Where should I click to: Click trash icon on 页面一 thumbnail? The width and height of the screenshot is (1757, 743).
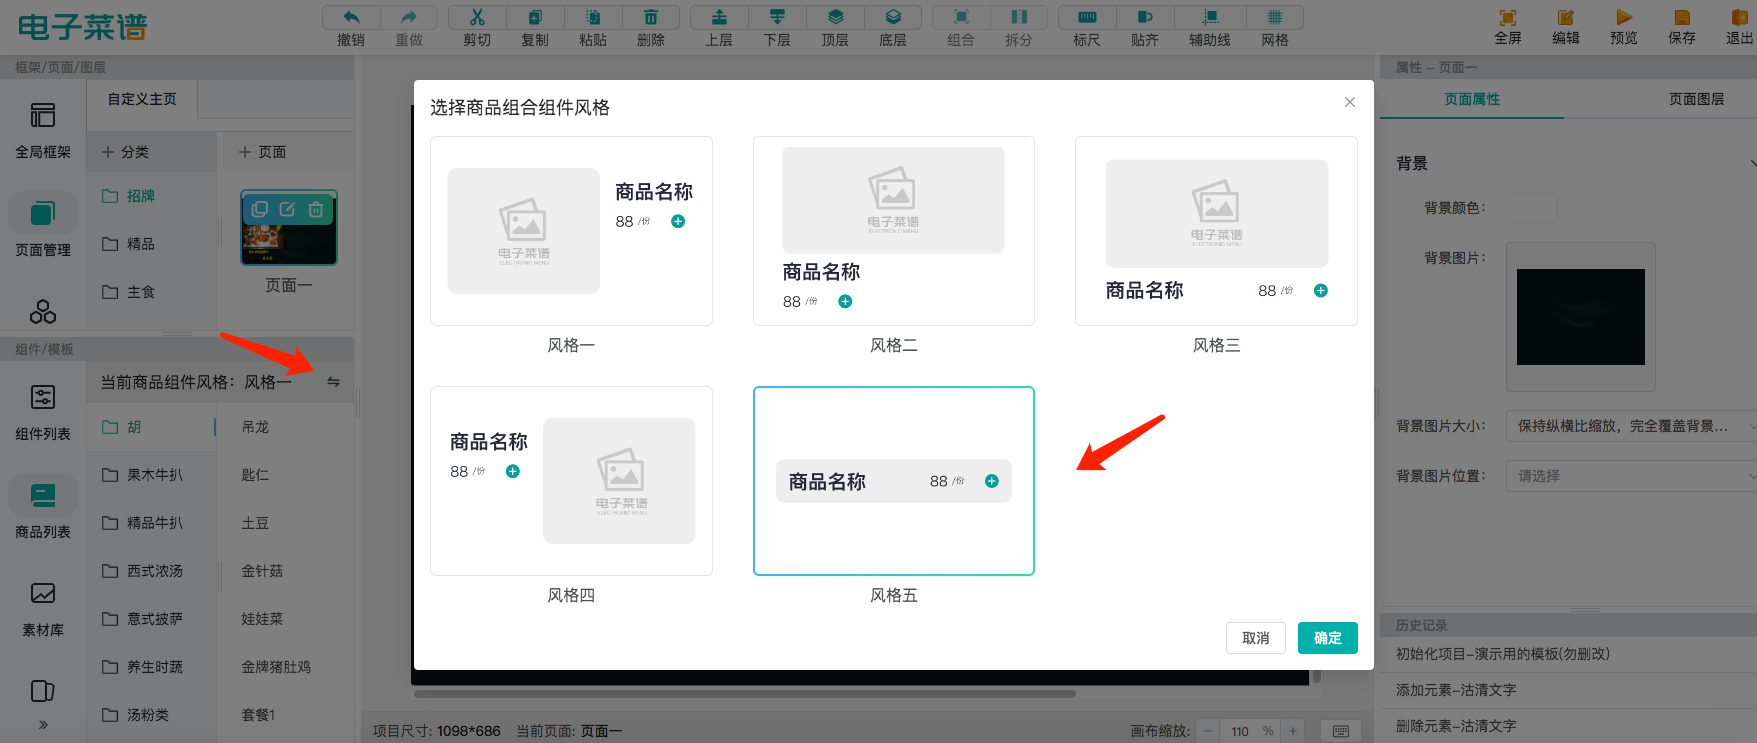click(x=316, y=209)
